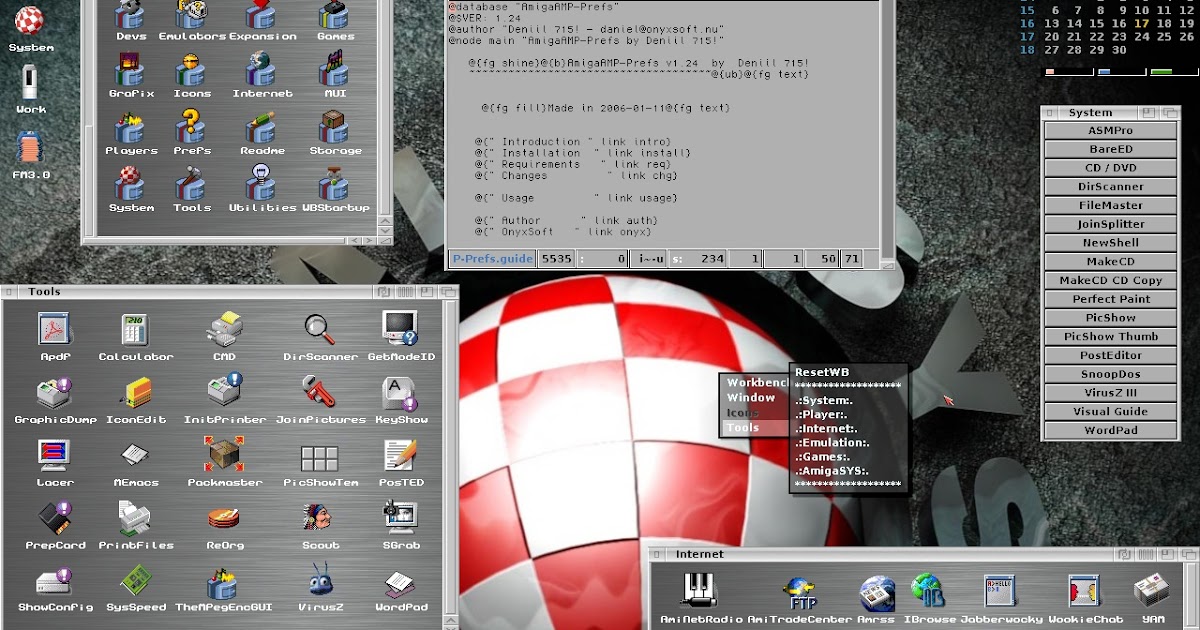Click the WordPad button in System panel
The width and height of the screenshot is (1200, 630).
click(x=1110, y=430)
